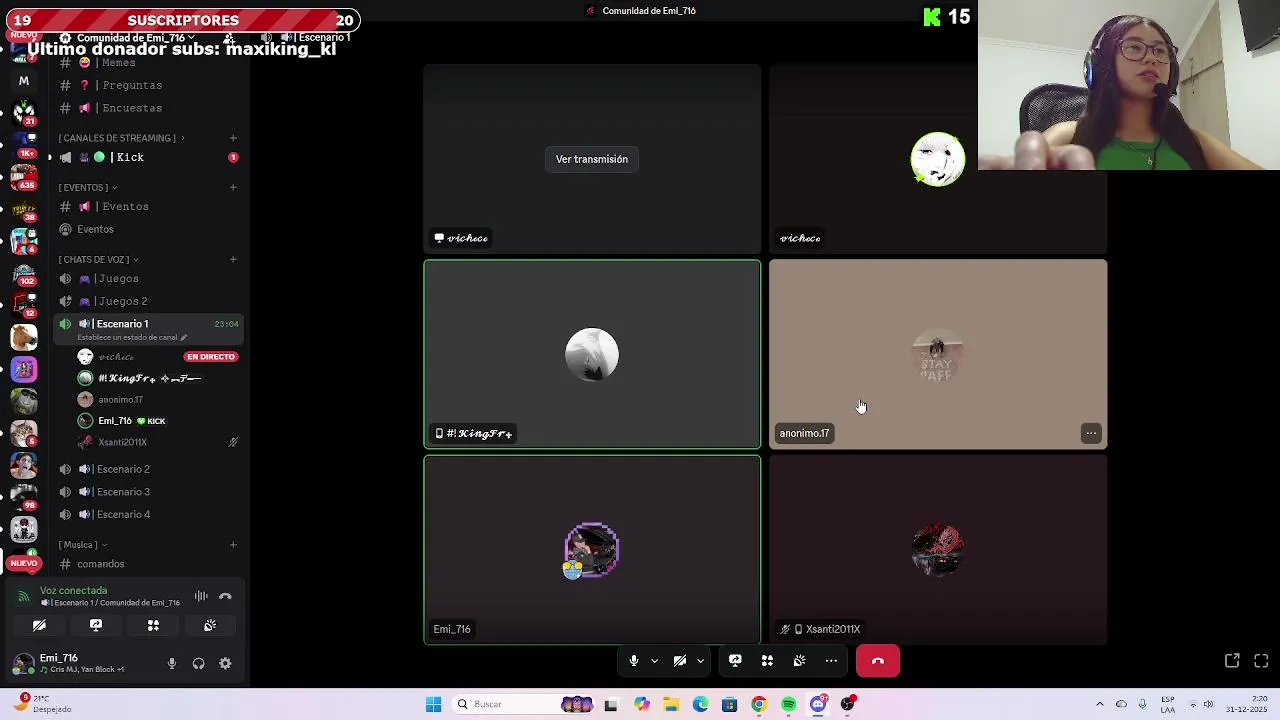Open Preguntas text channel
This screenshot has height=720, width=1280.
point(147,85)
